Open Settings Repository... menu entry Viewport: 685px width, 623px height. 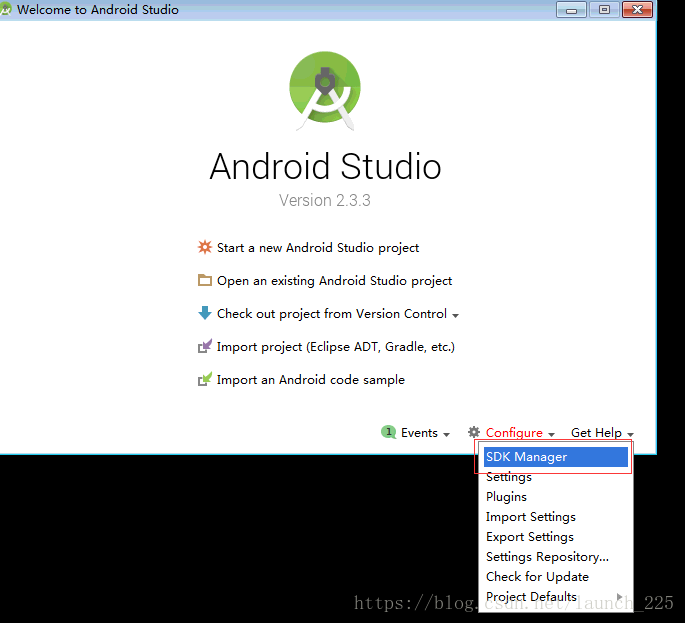[556, 557]
